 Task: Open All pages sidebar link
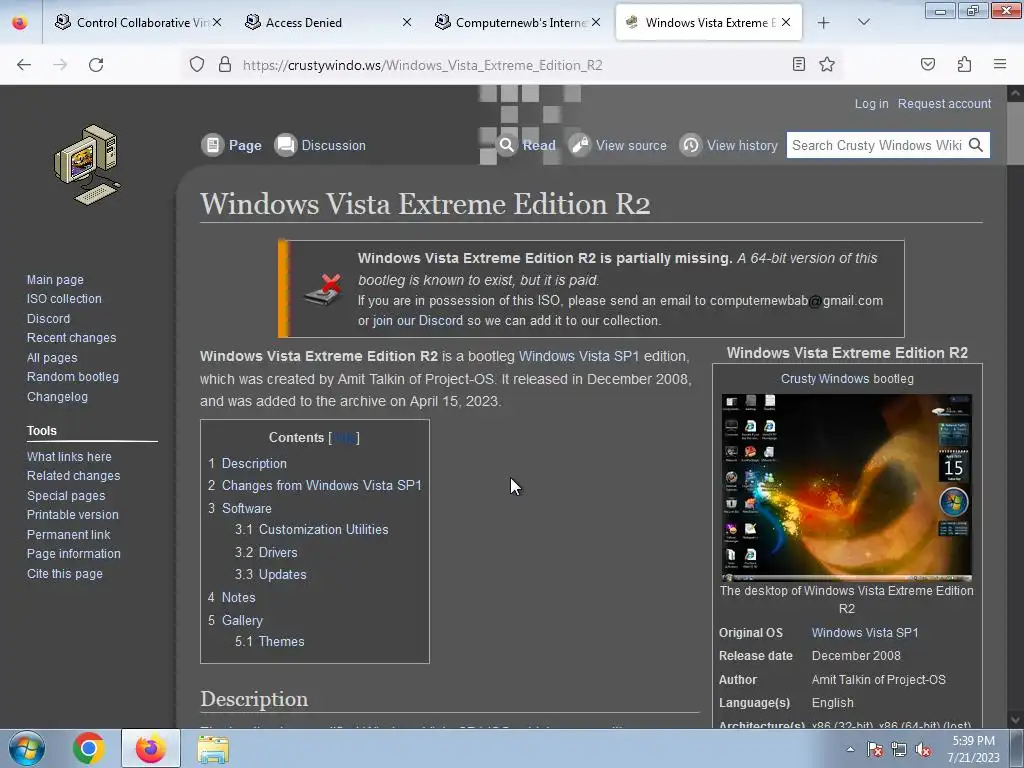click(x=52, y=358)
